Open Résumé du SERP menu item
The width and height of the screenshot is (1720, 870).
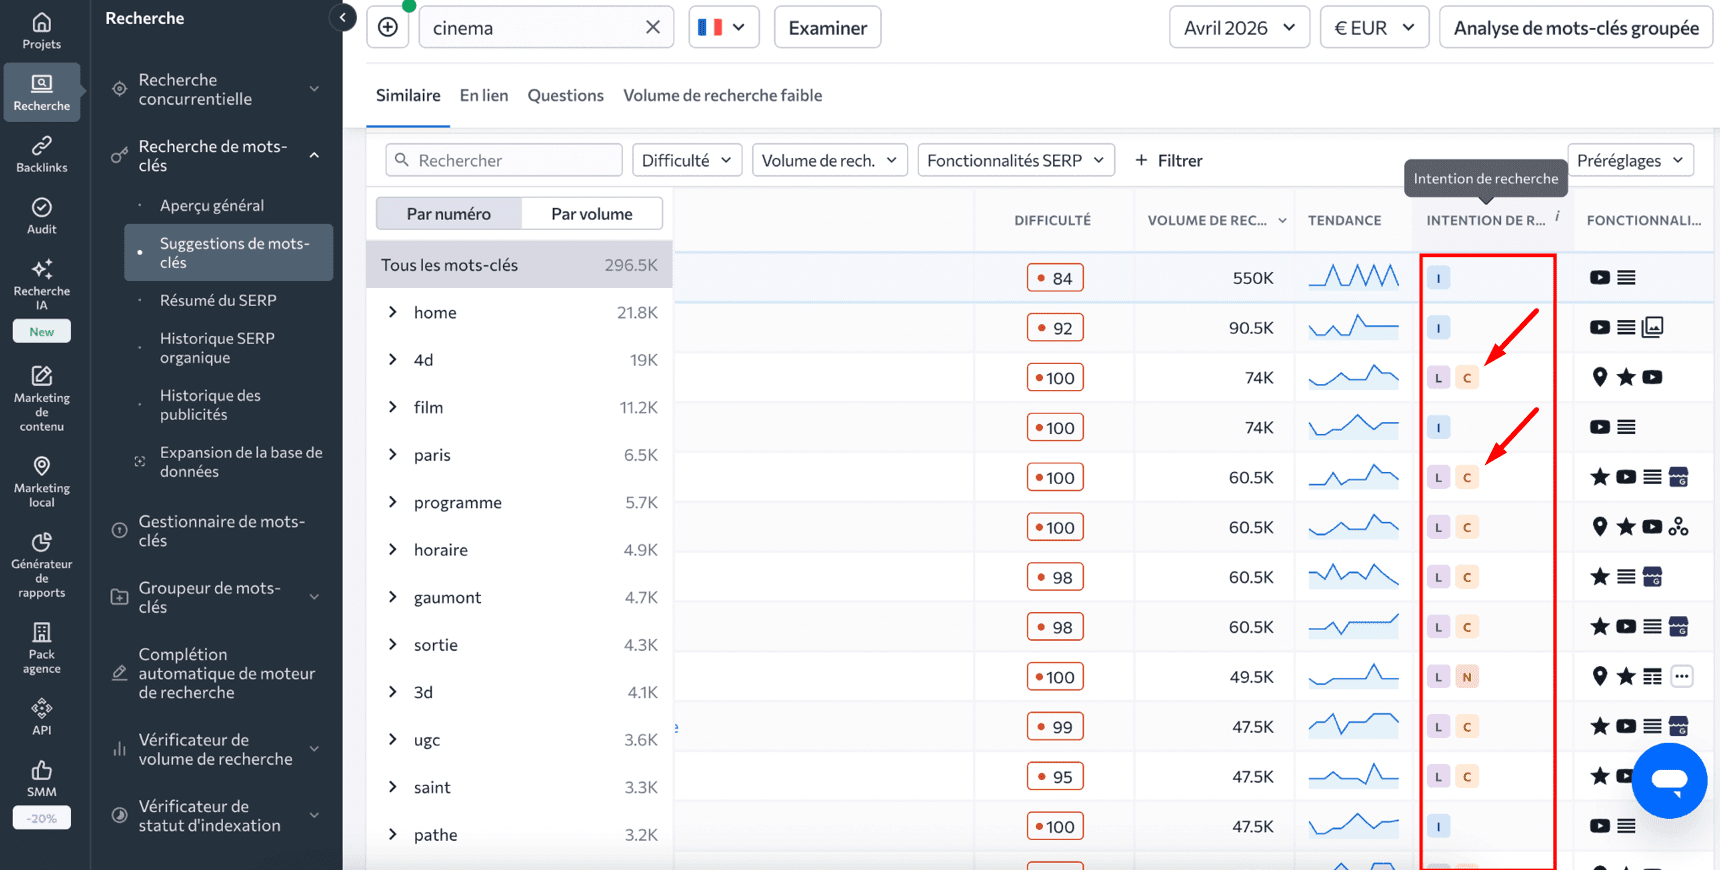click(218, 300)
